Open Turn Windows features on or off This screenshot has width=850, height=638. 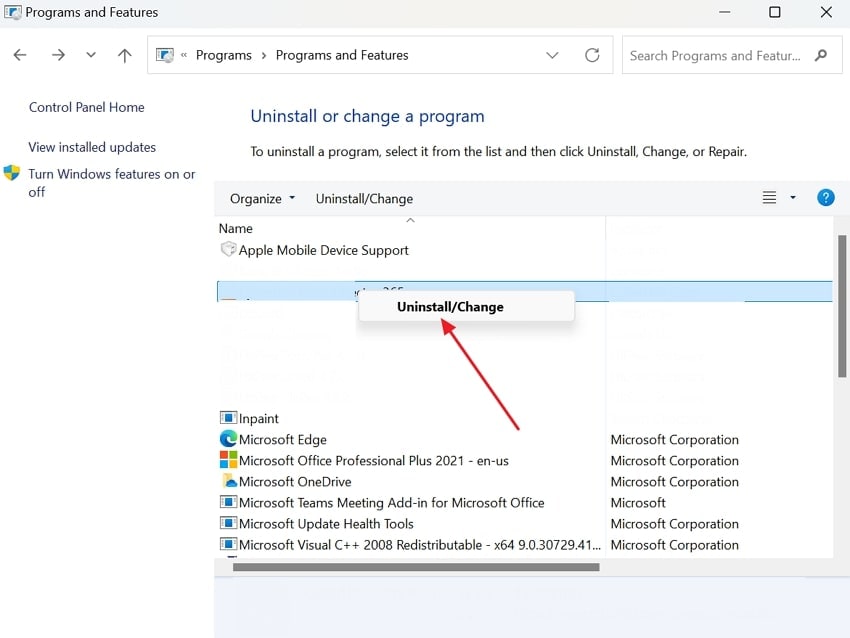point(112,183)
